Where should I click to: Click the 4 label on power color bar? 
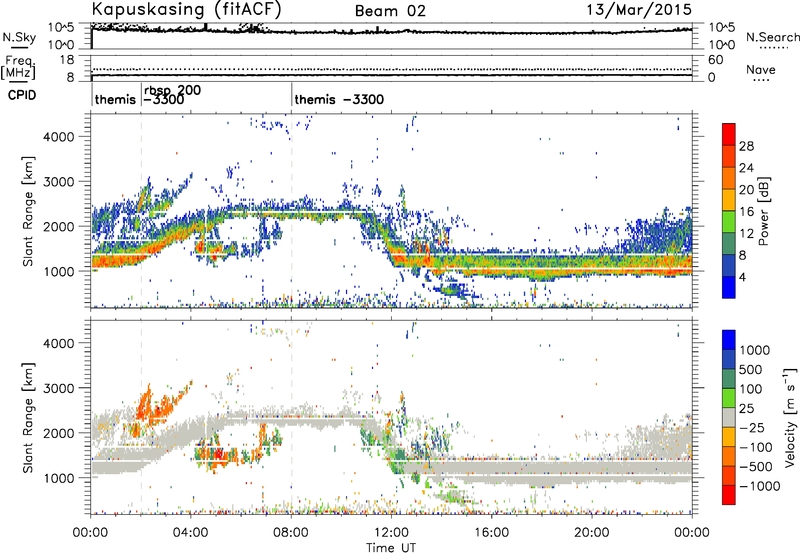(x=743, y=278)
